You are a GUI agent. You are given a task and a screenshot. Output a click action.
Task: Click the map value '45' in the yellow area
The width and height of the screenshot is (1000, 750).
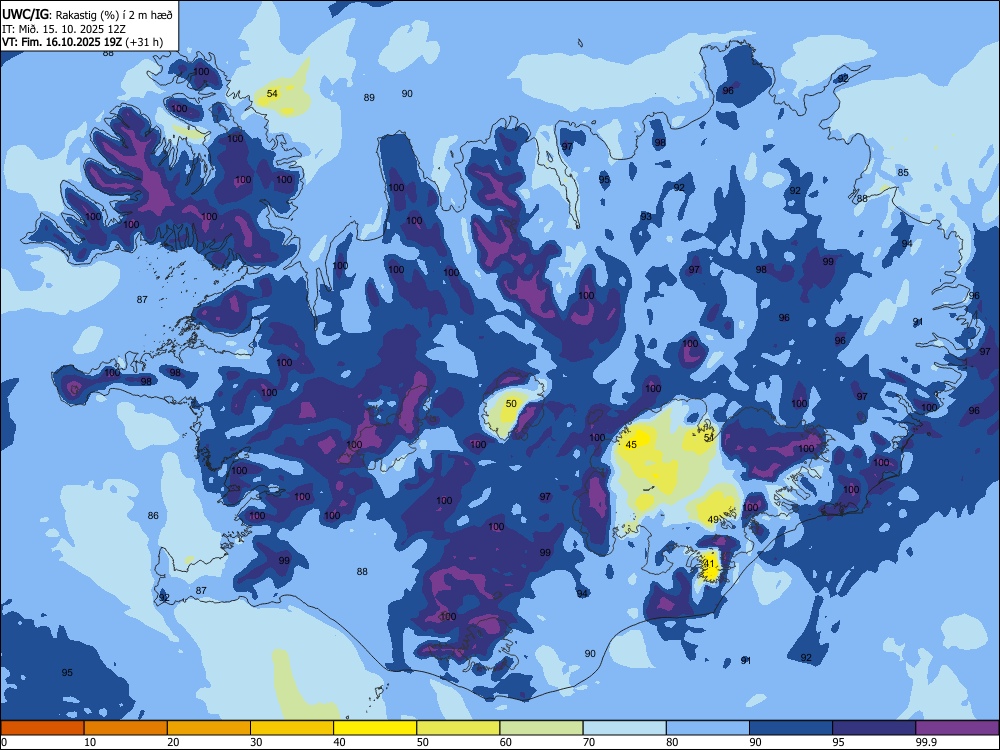tap(631, 445)
